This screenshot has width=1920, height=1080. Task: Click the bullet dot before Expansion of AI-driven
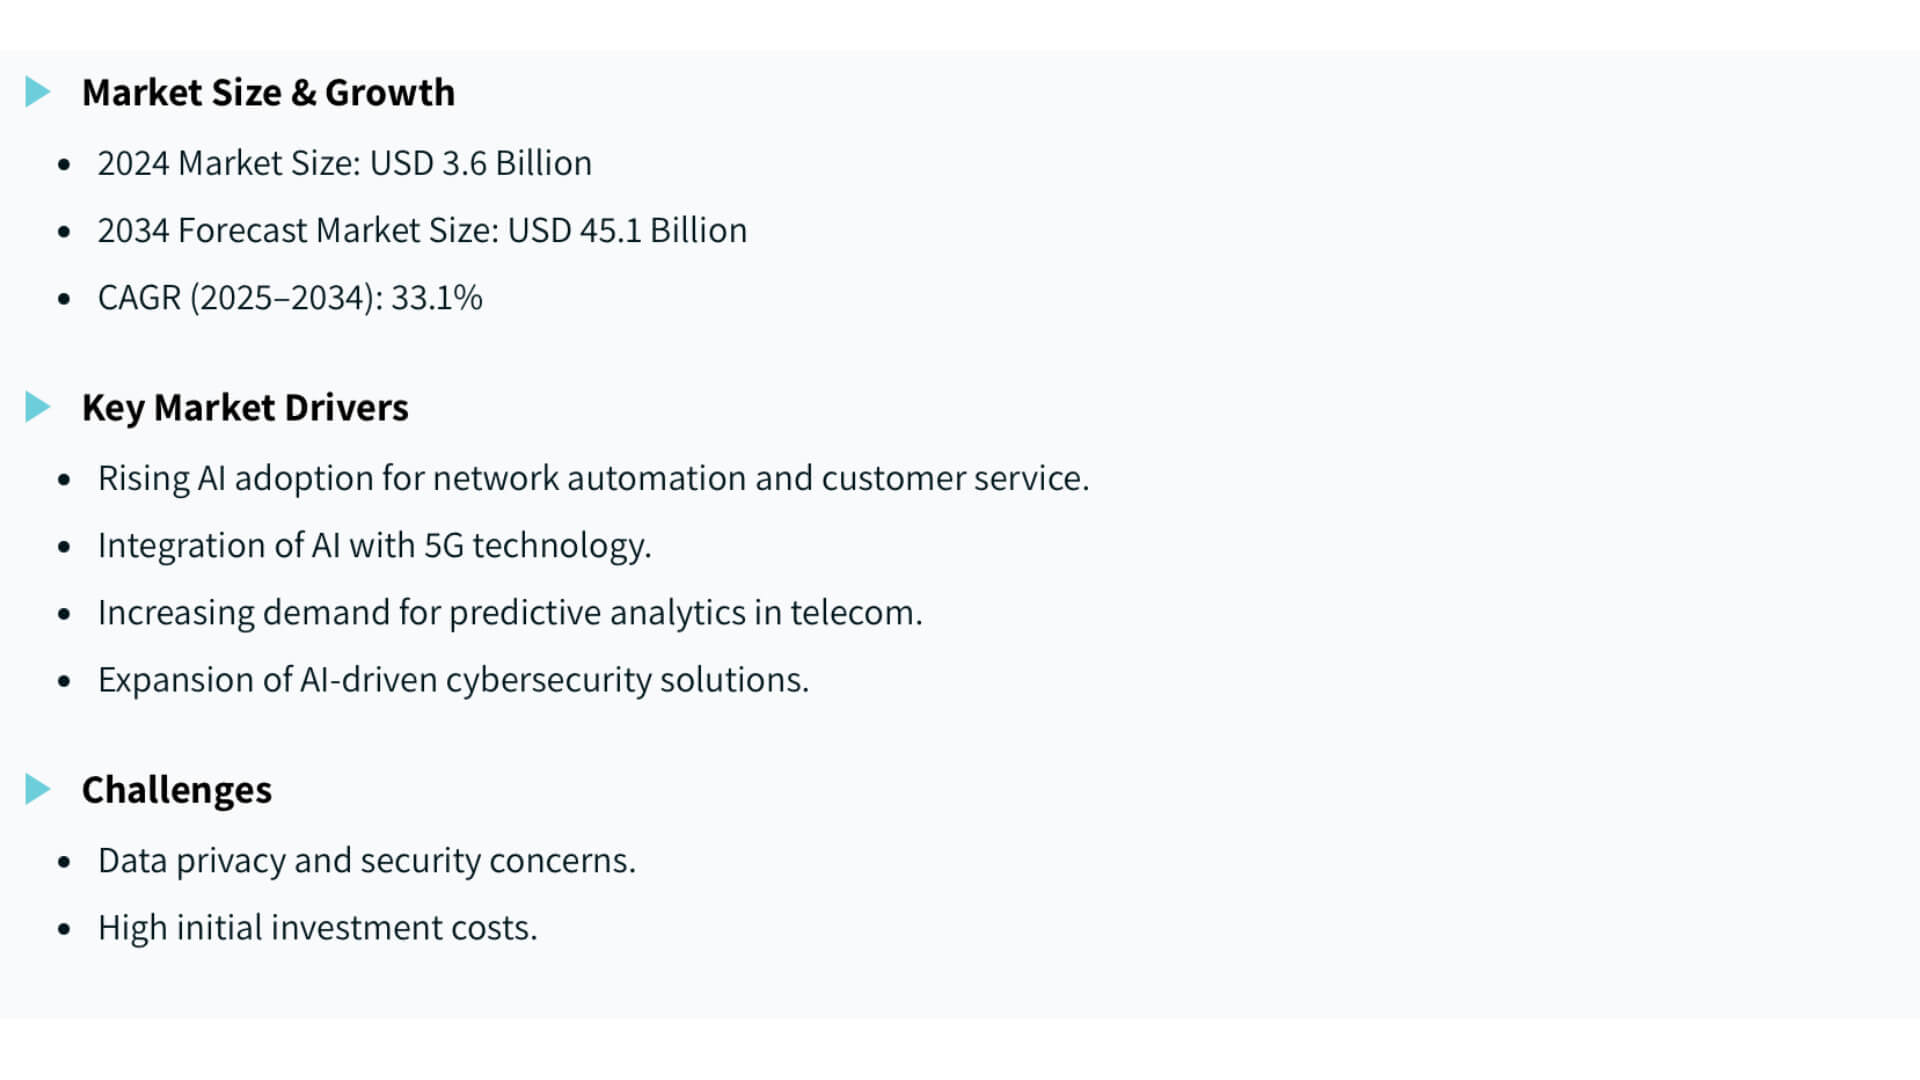[65, 681]
